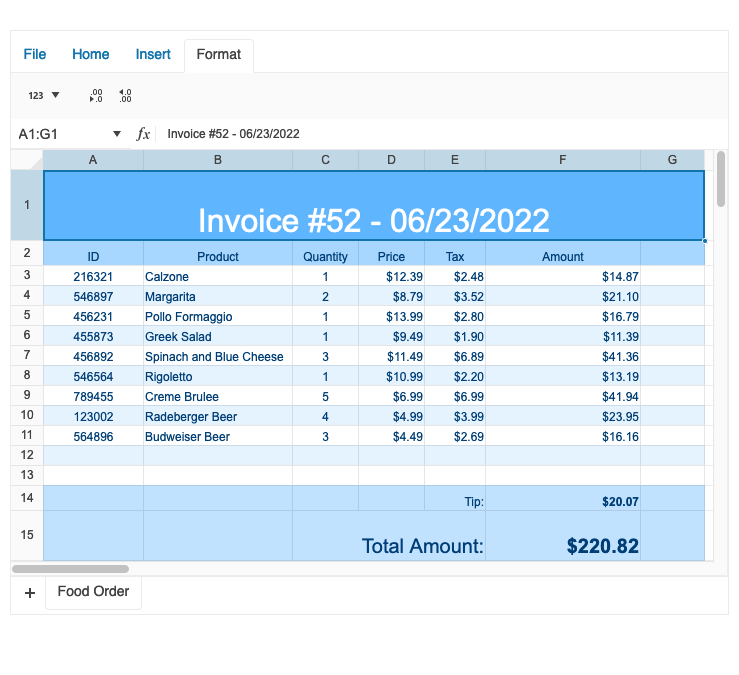Viewport: 739px width, 675px height.
Task: Select the Spinach and Blue Cheese cell
Action: [217, 357]
